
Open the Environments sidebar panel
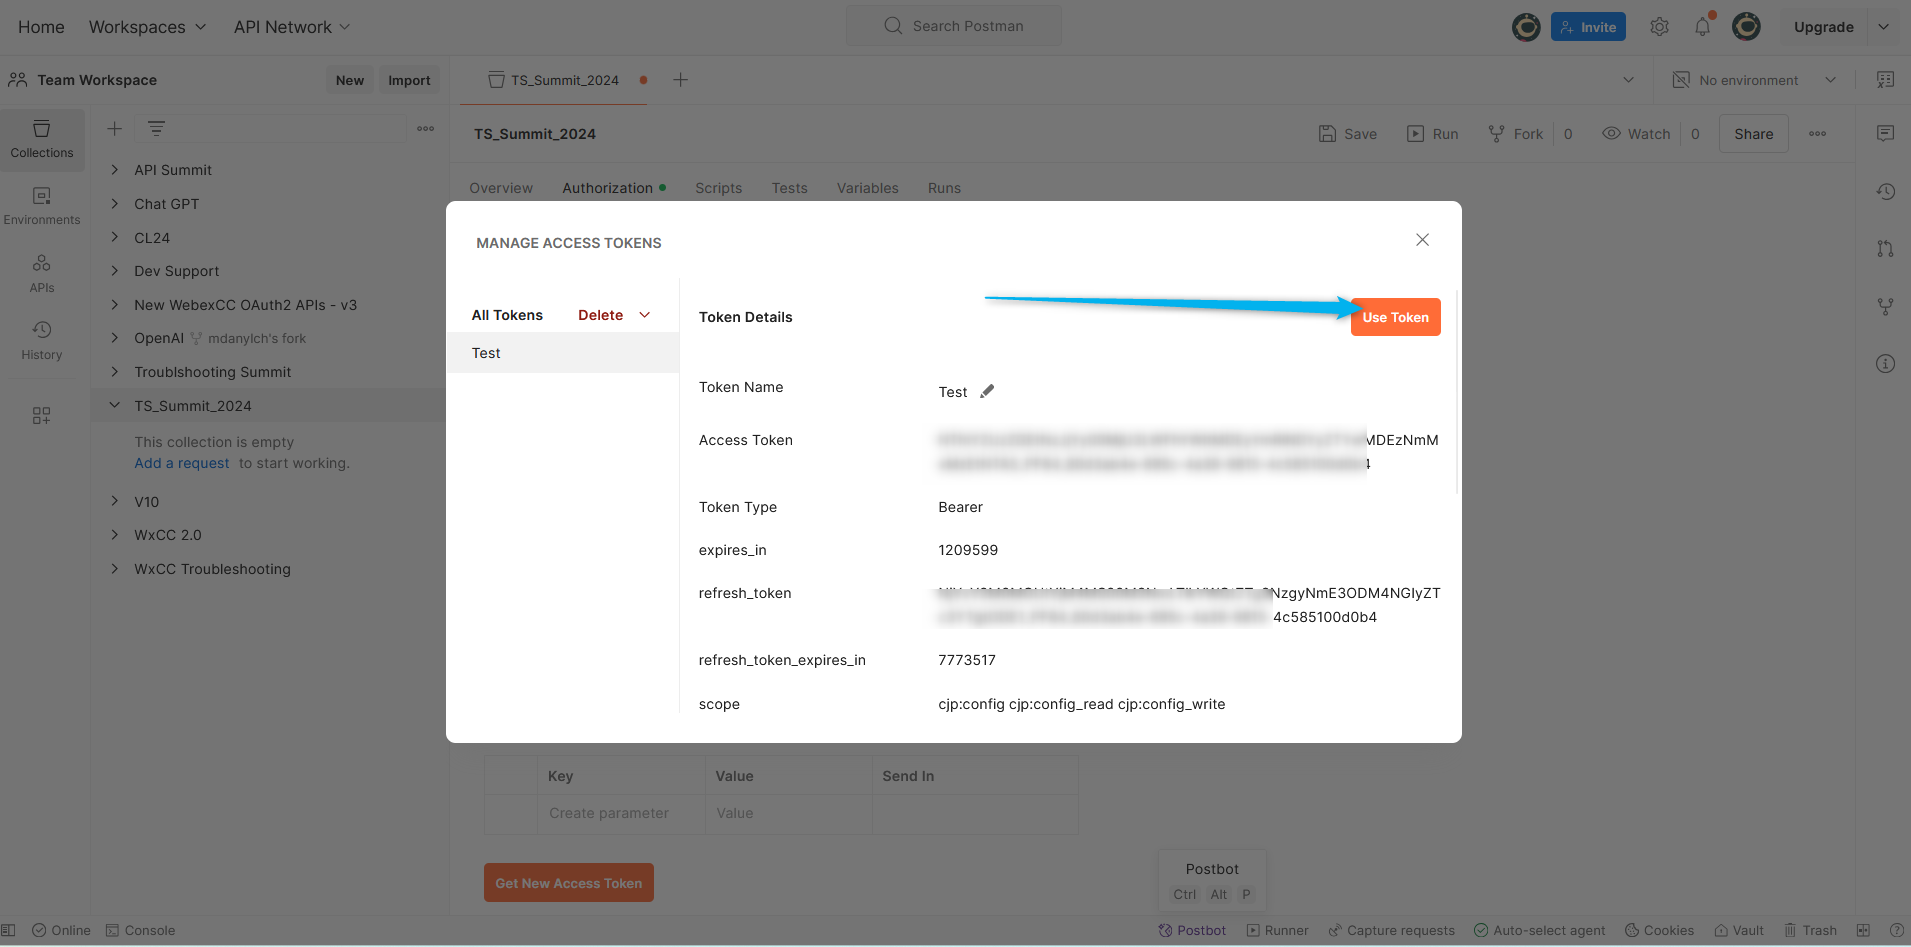(x=42, y=206)
